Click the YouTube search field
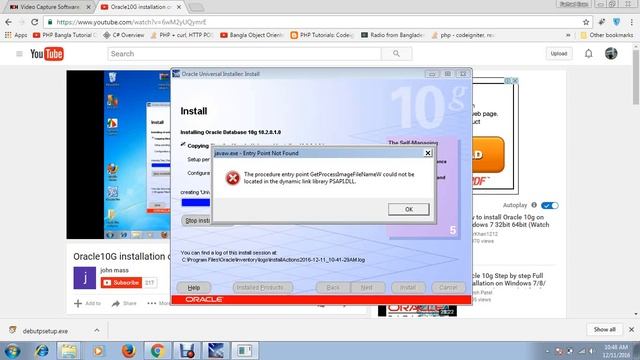 point(244,53)
